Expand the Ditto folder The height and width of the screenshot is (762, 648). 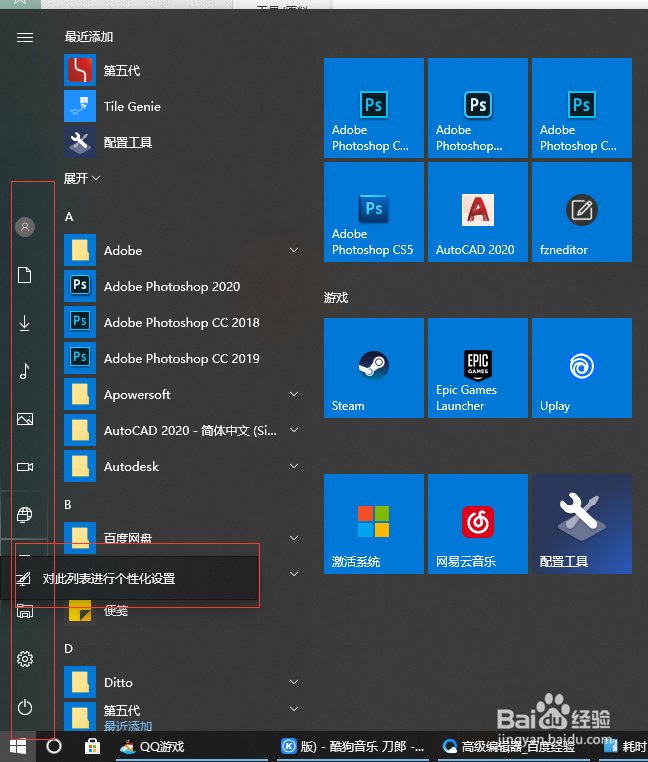(181, 682)
